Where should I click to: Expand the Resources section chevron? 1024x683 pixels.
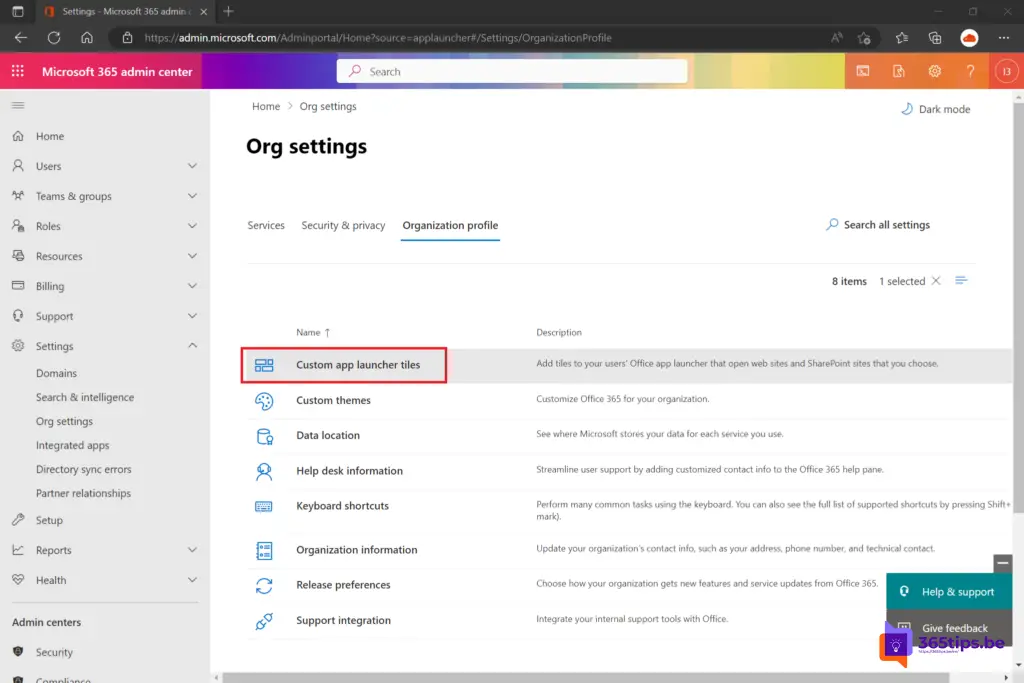[x=192, y=256]
